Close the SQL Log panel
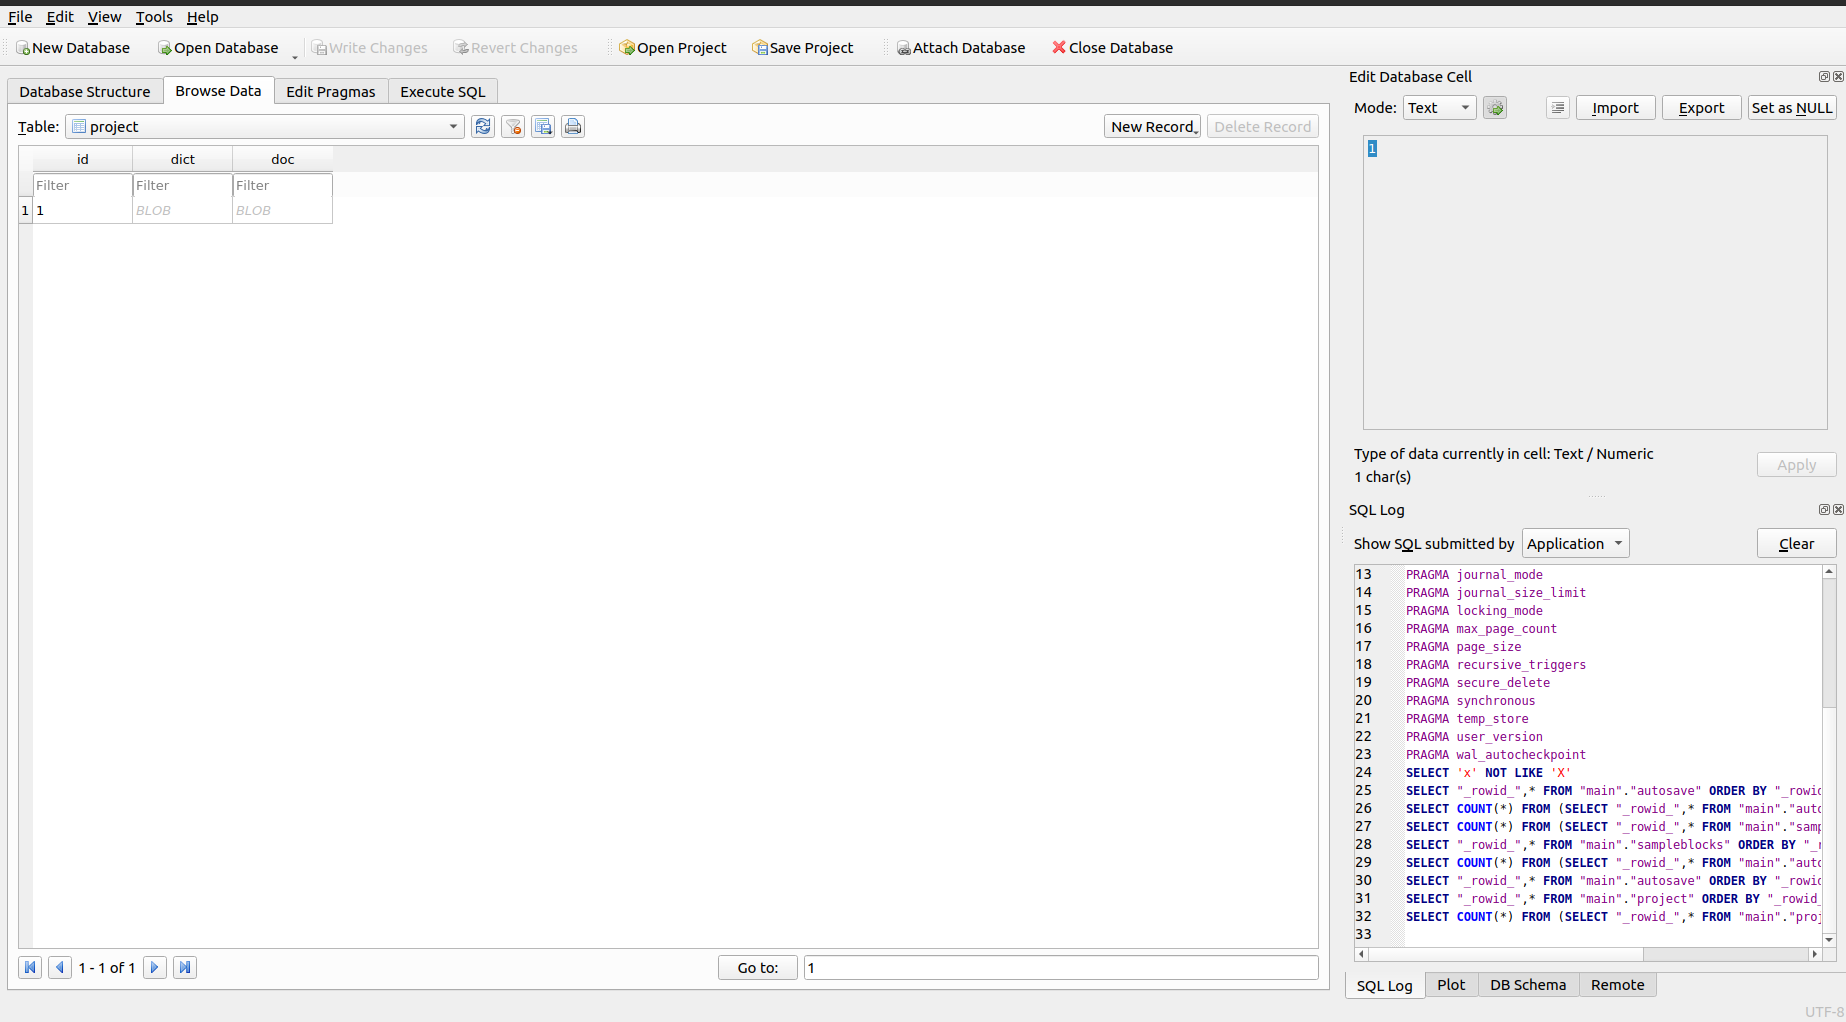Viewport: 1846px width, 1022px height. [x=1838, y=510]
